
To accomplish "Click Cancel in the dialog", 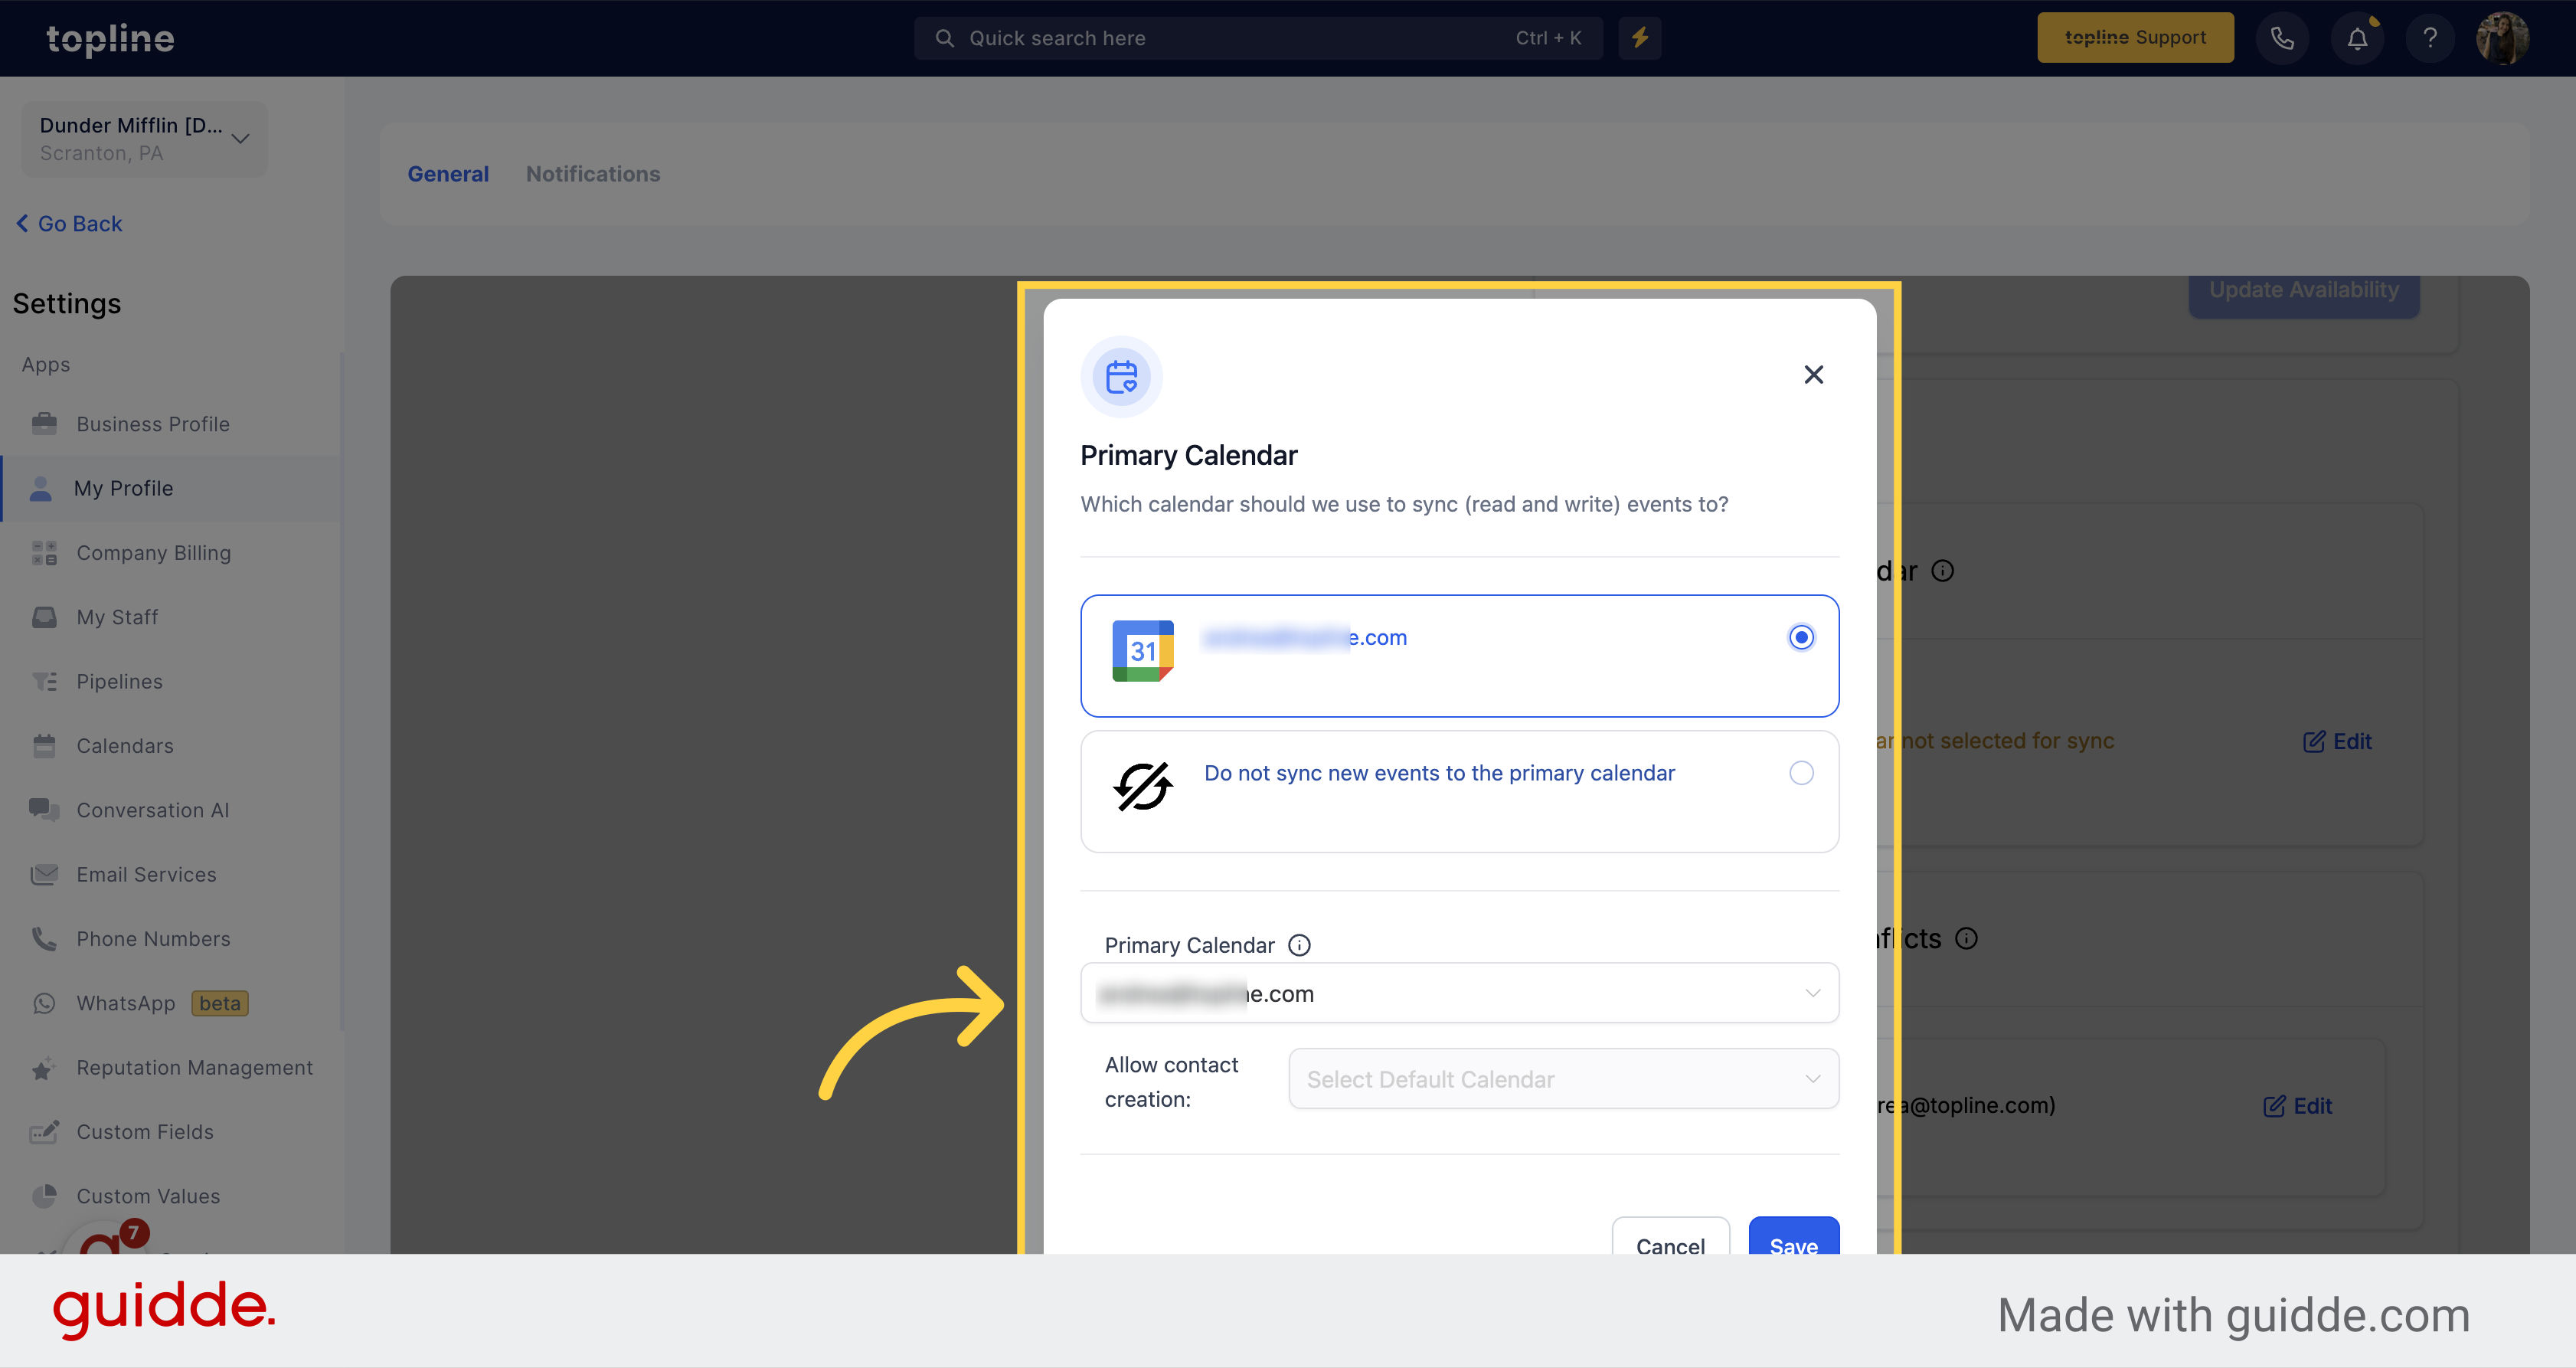I will point(1671,1236).
